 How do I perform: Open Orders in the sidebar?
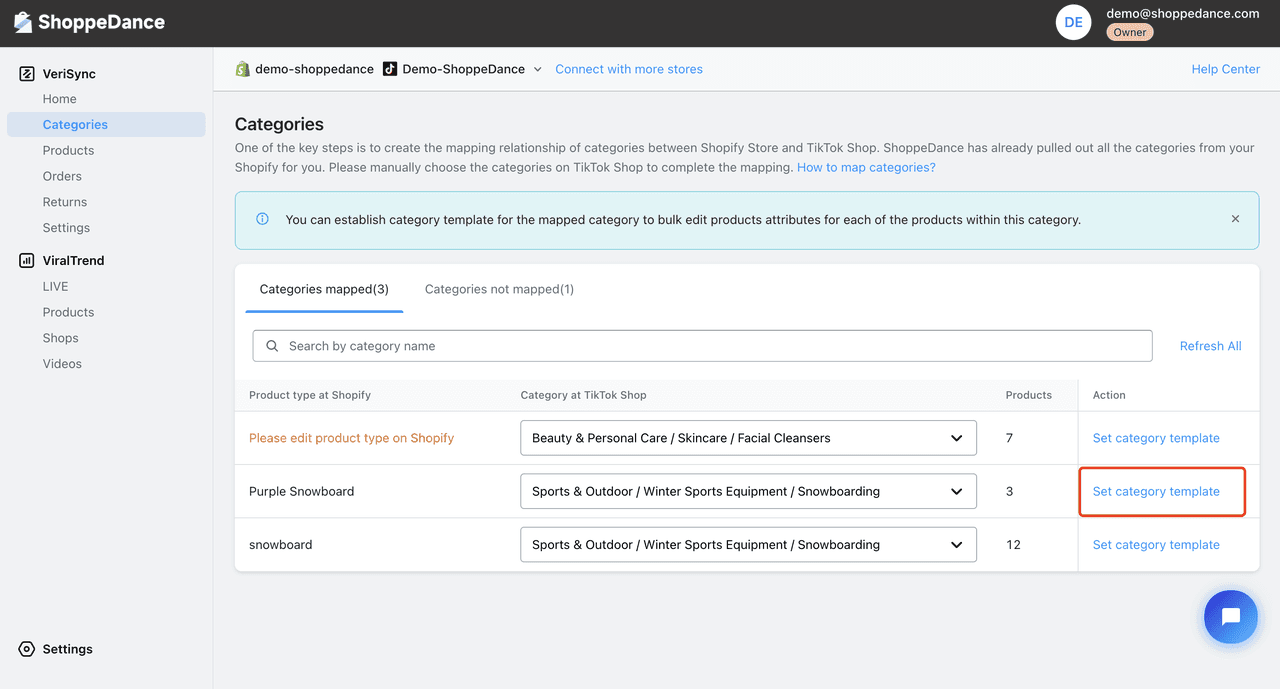pos(62,176)
